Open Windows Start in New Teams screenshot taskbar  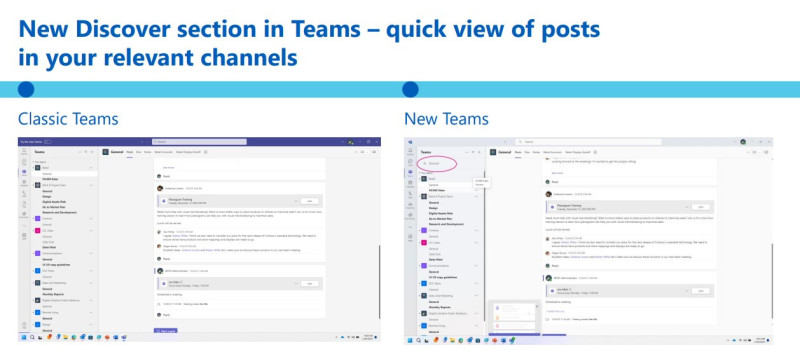409,340
